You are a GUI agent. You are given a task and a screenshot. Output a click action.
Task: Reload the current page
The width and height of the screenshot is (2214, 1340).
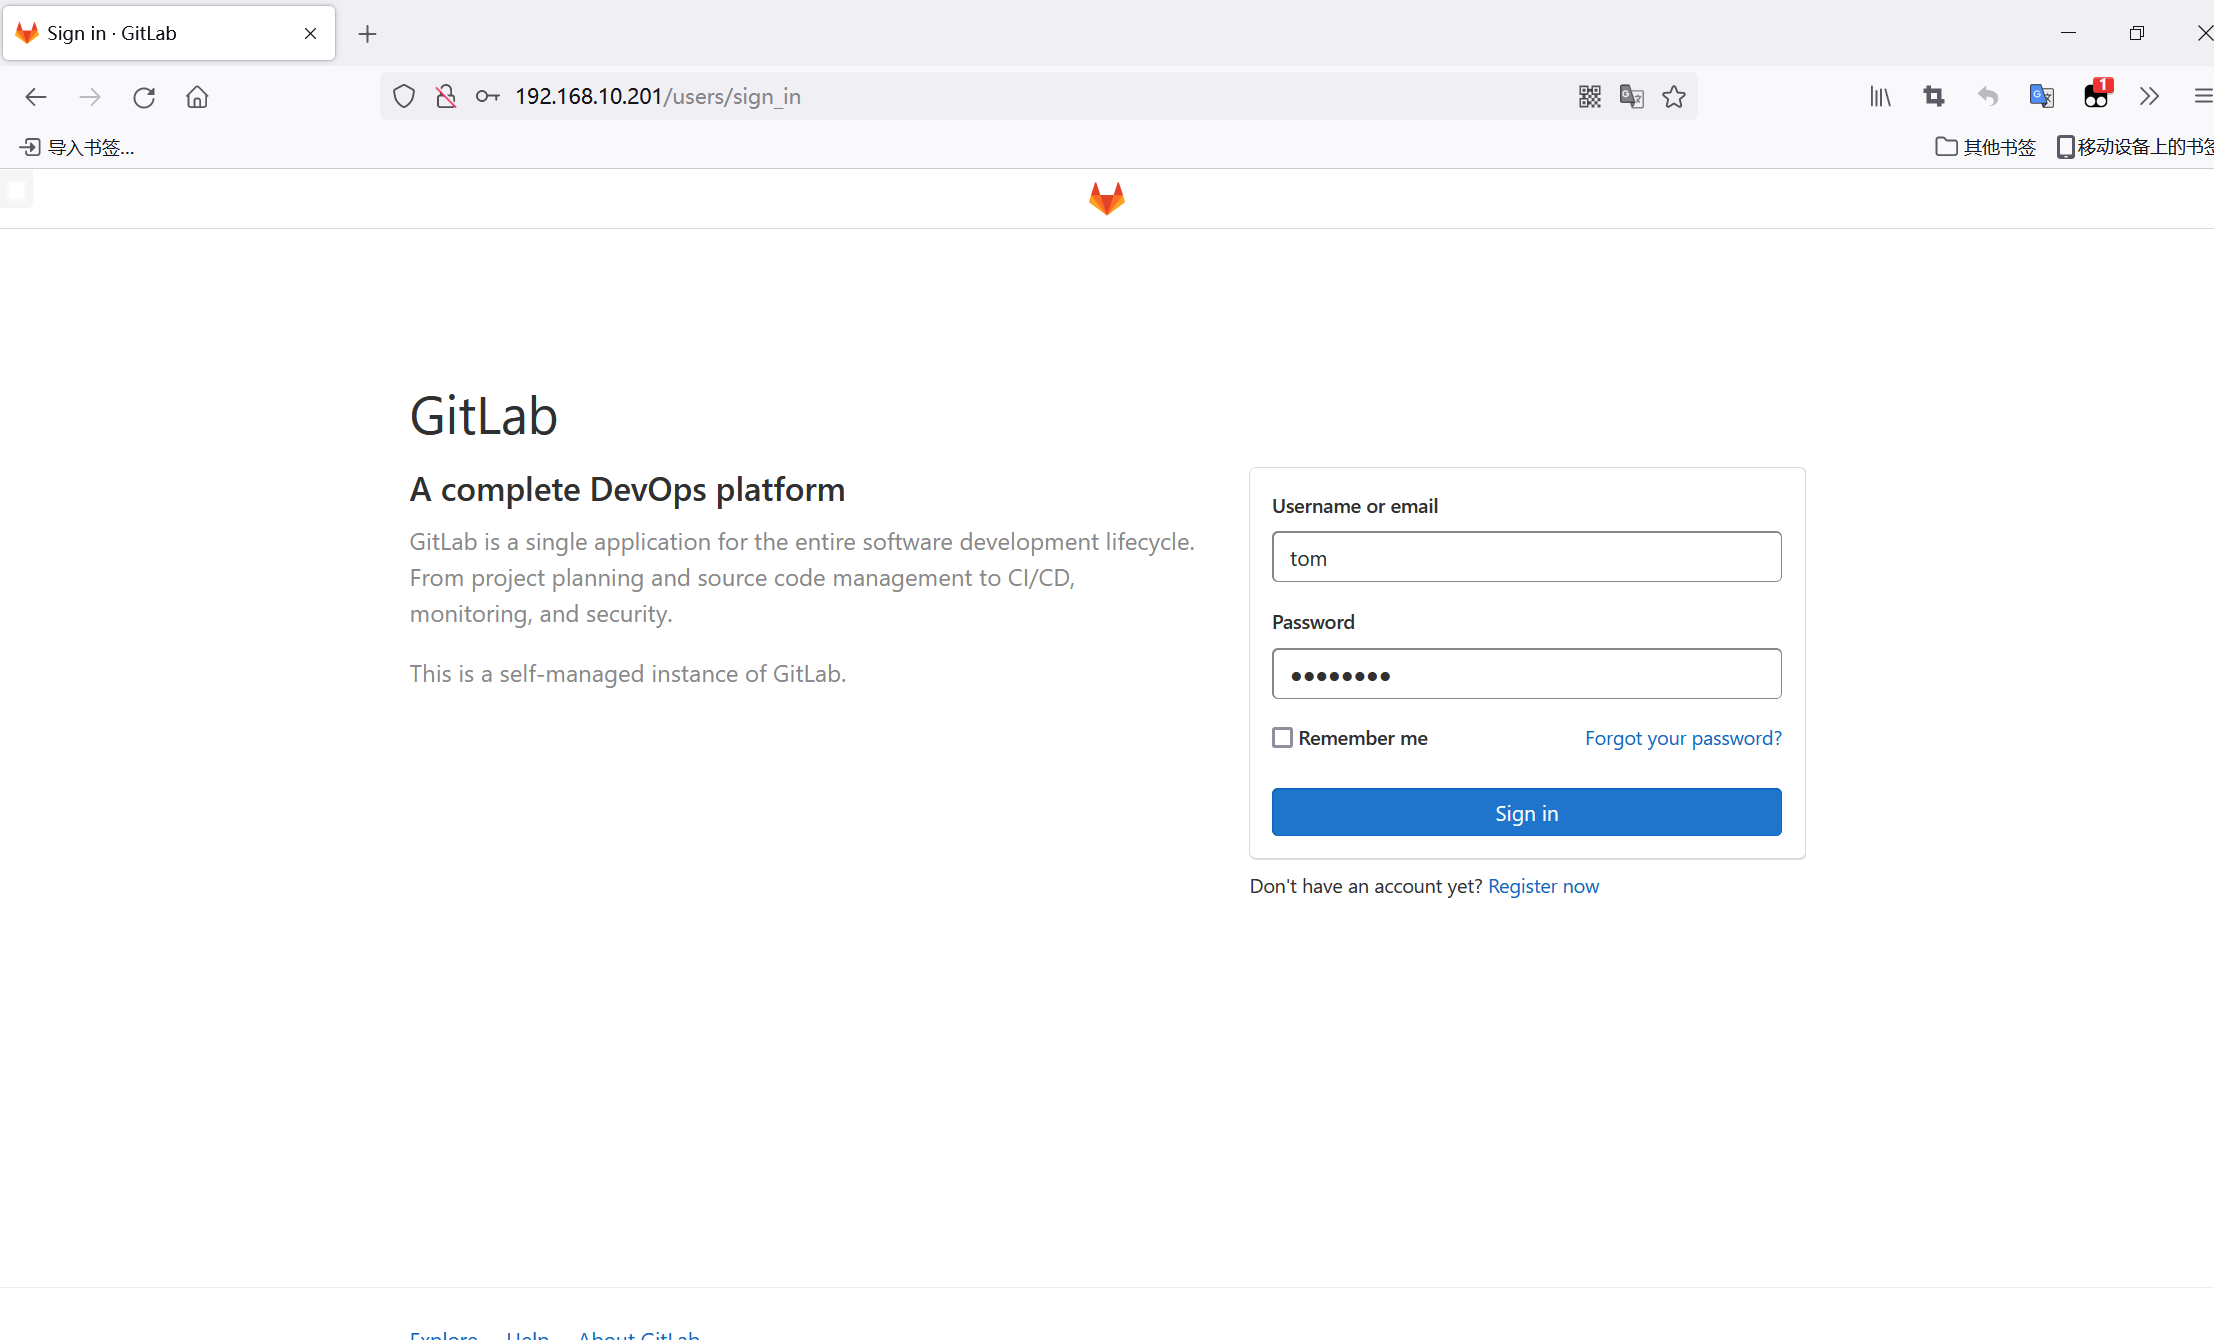(x=144, y=97)
